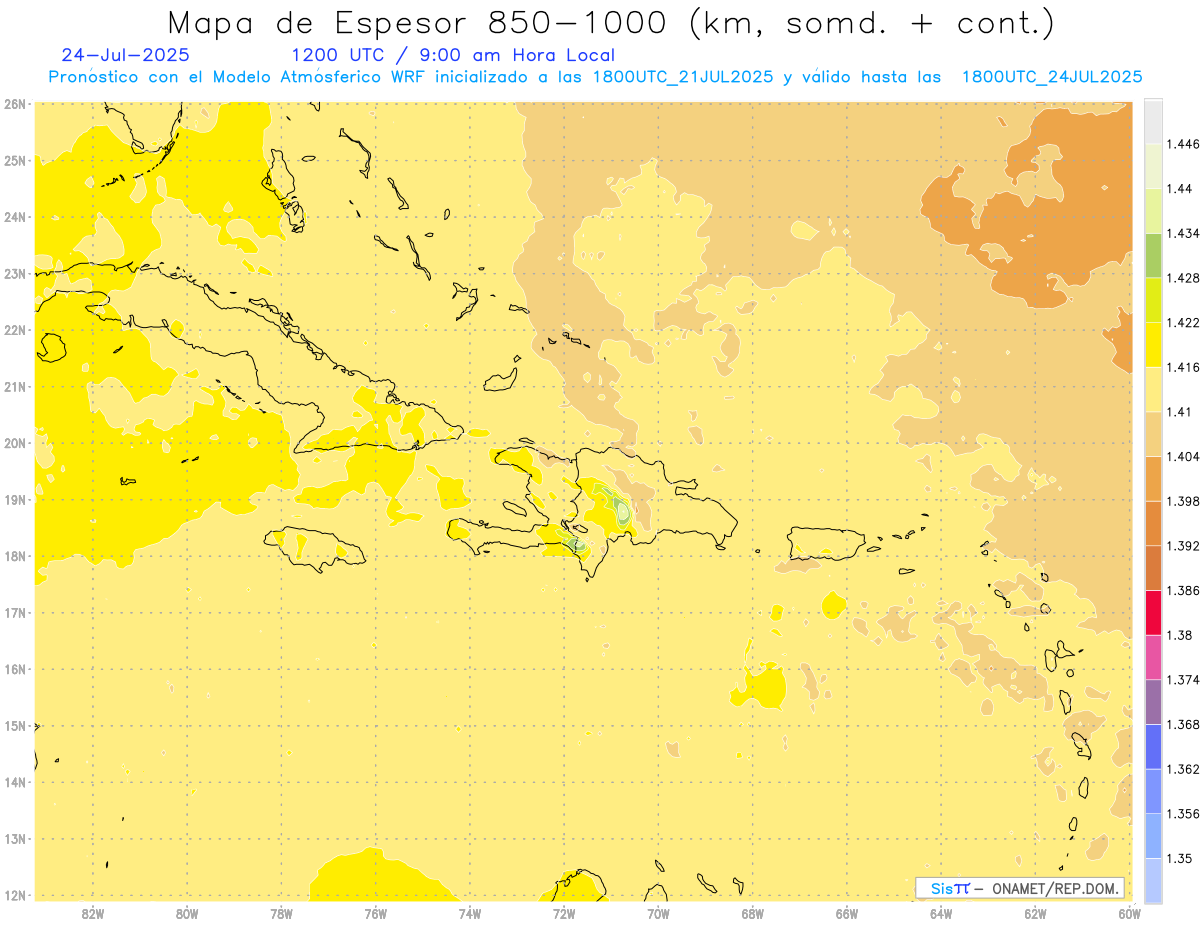Select the pale yellow swatch between 1.41 and 1.416
The width and height of the screenshot is (1200, 927).
[1153, 389]
